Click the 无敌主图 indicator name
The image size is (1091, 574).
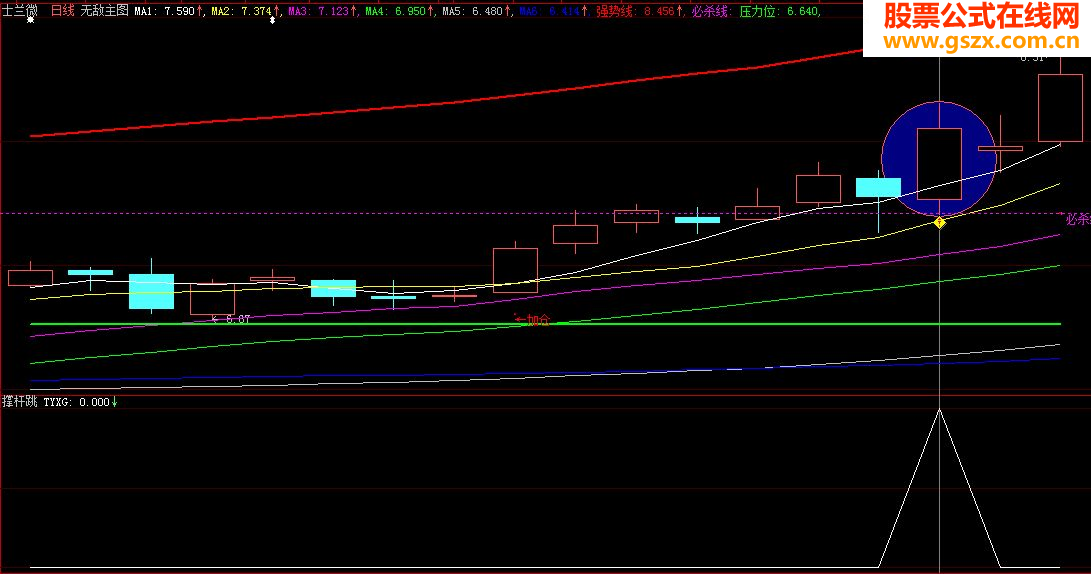tap(104, 10)
